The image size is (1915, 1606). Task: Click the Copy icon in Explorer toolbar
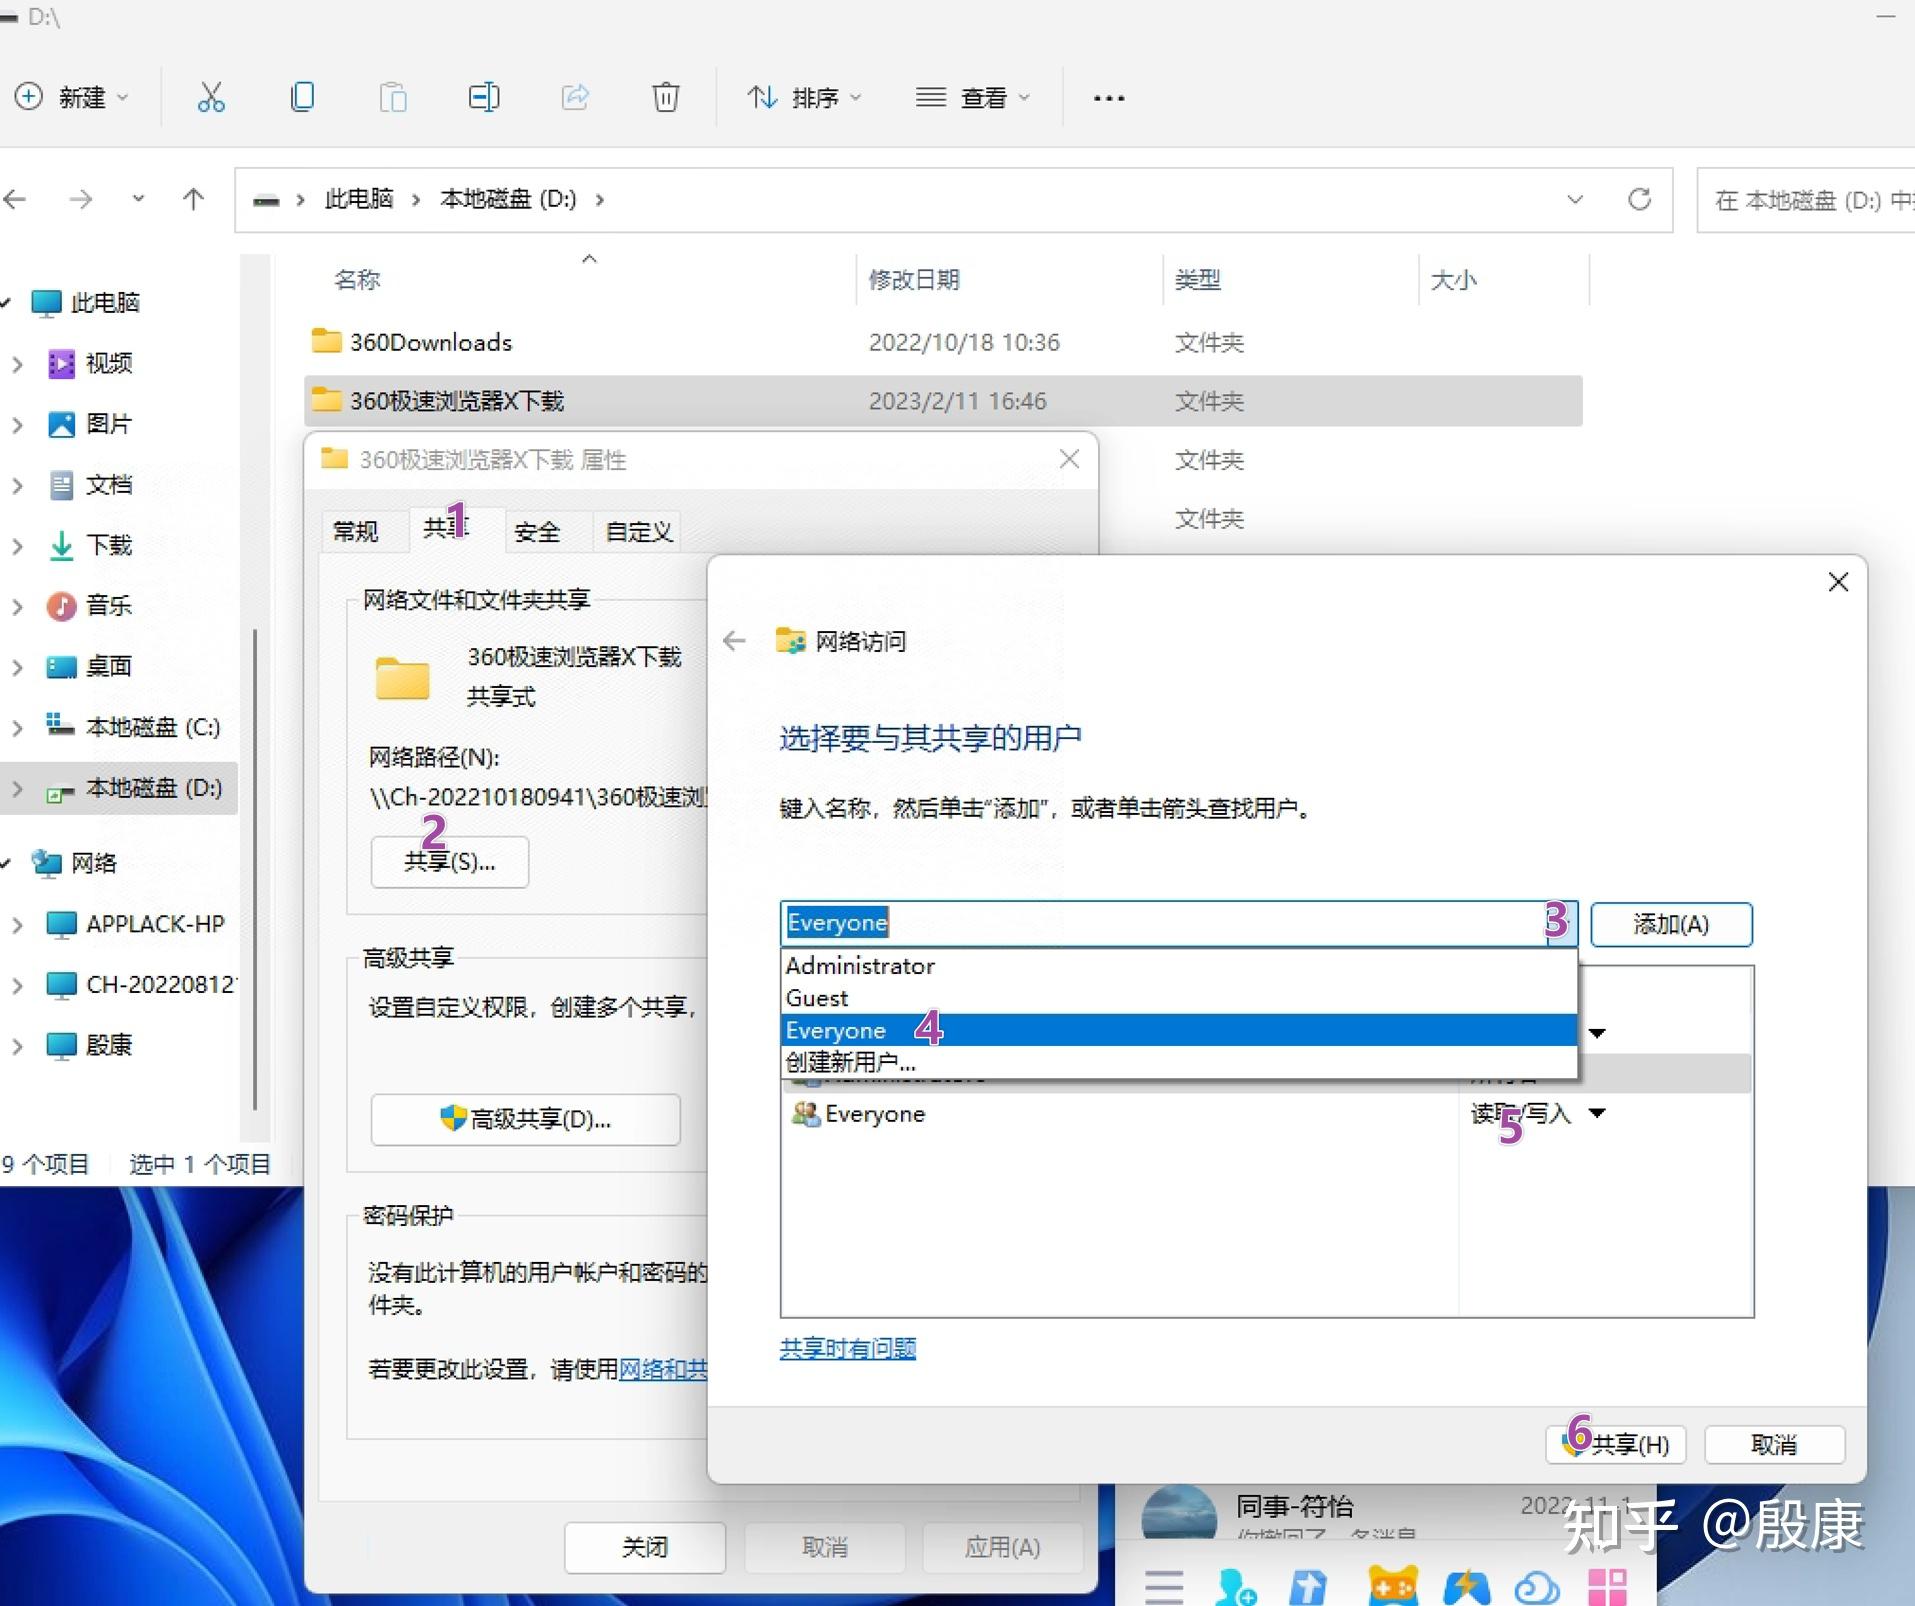[x=302, y=97]
